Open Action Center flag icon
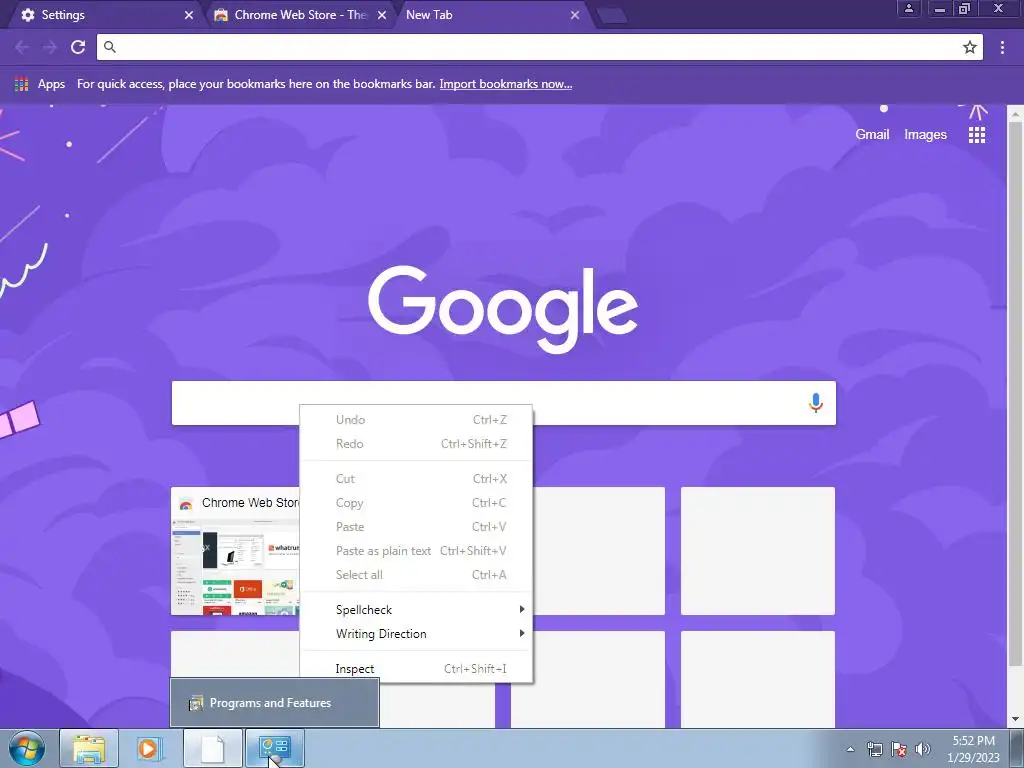The image size is (1024, 768). [x=899, y=749]
